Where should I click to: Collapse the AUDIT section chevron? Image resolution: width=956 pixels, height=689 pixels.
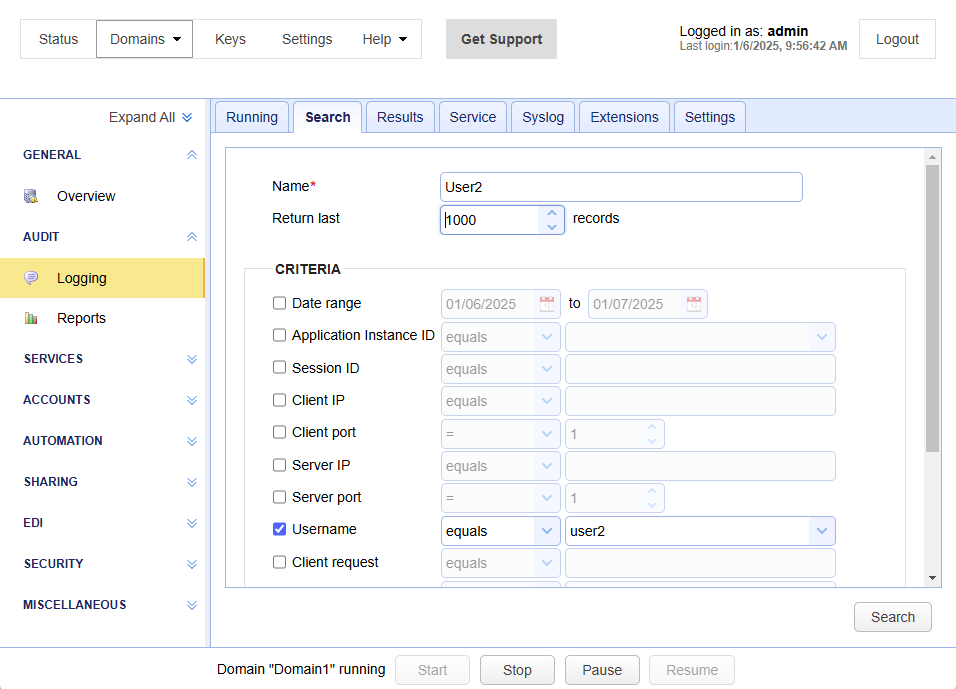pos(192,237)
